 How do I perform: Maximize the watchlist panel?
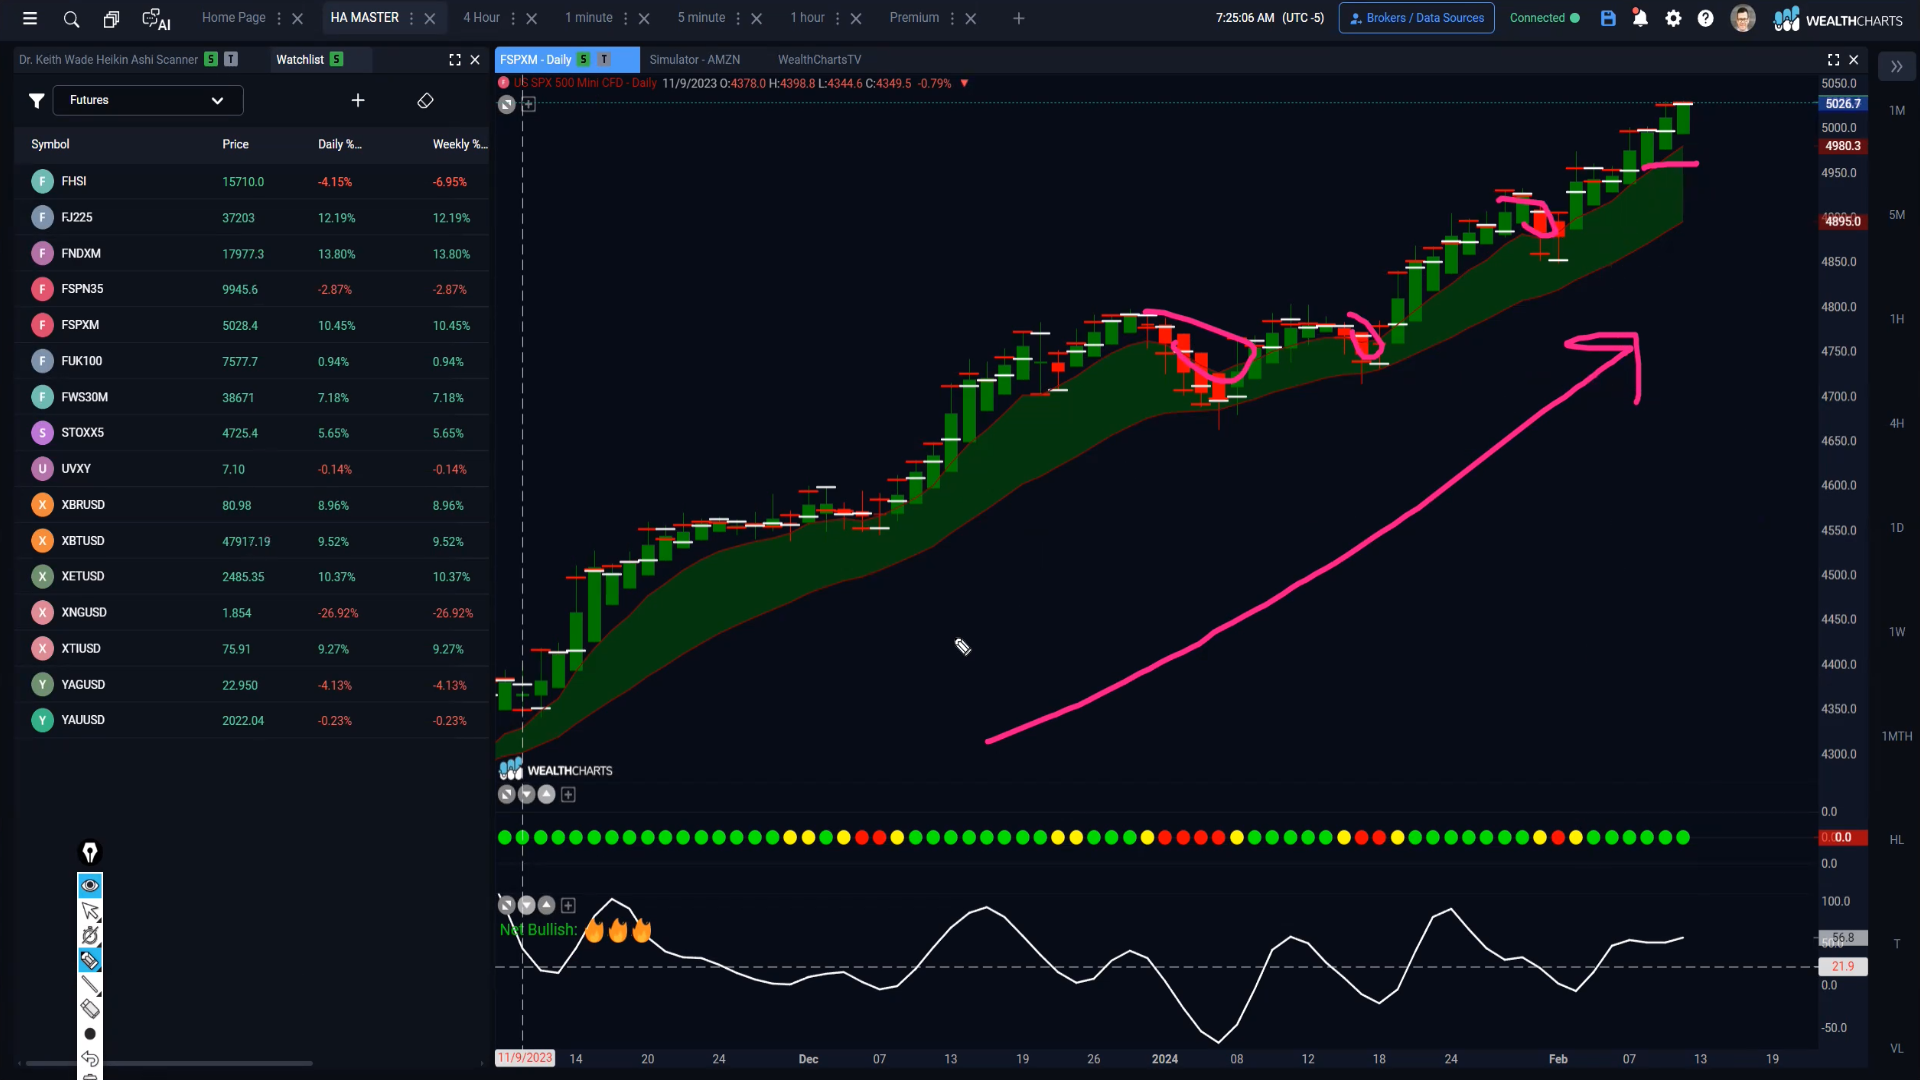[455, 60]
